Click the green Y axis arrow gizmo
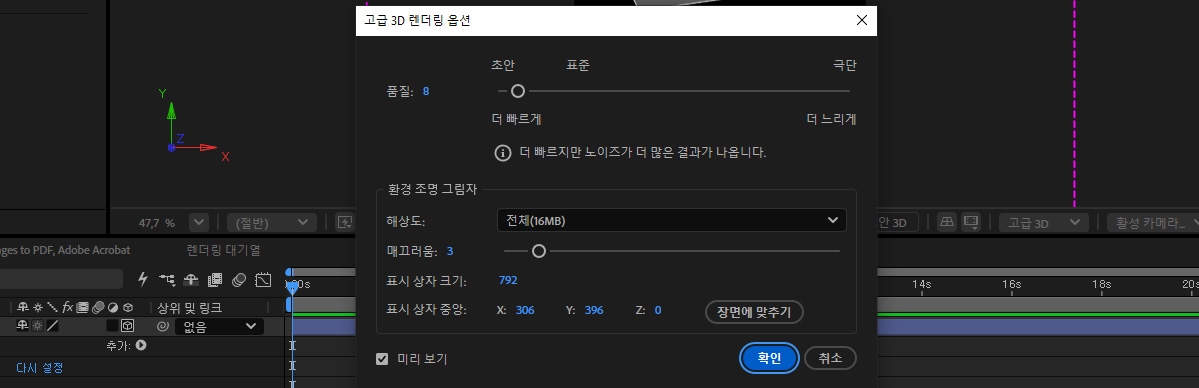Image resolution: width=1199 pixels, height=388 pixels. pyautogui.click(x=171, y=113)
